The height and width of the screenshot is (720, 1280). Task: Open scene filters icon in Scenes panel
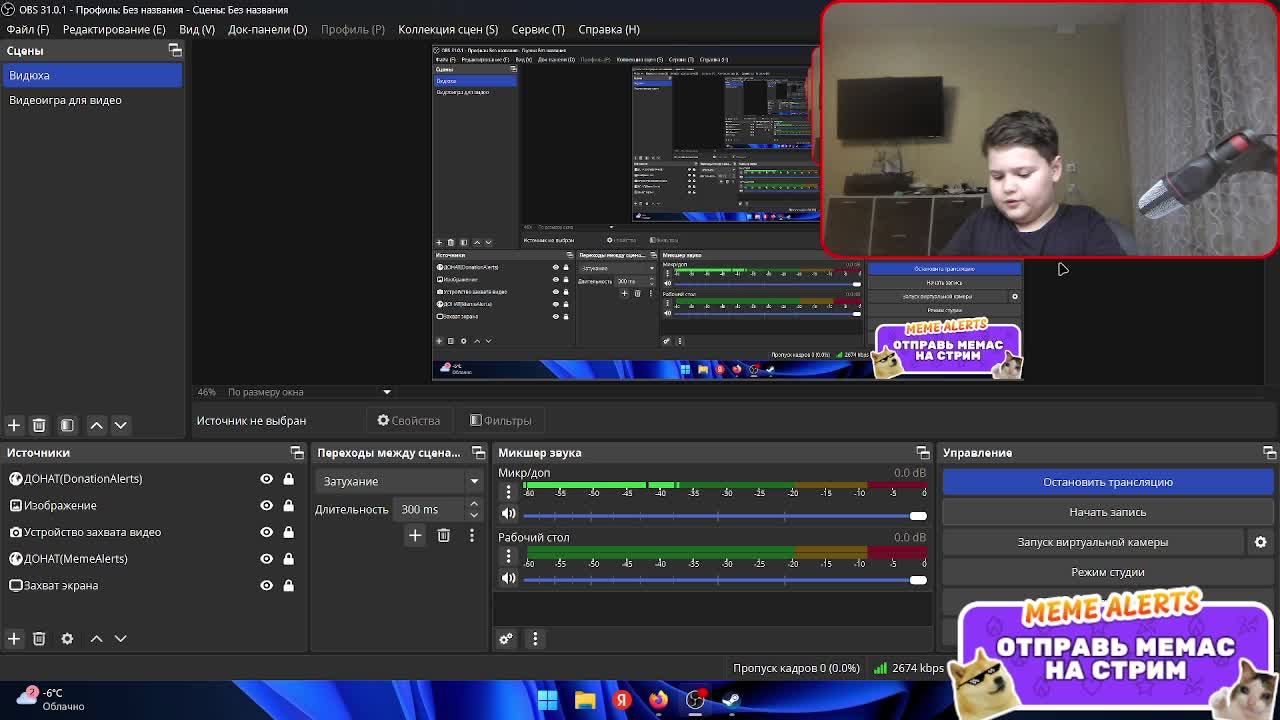[67, 425]
